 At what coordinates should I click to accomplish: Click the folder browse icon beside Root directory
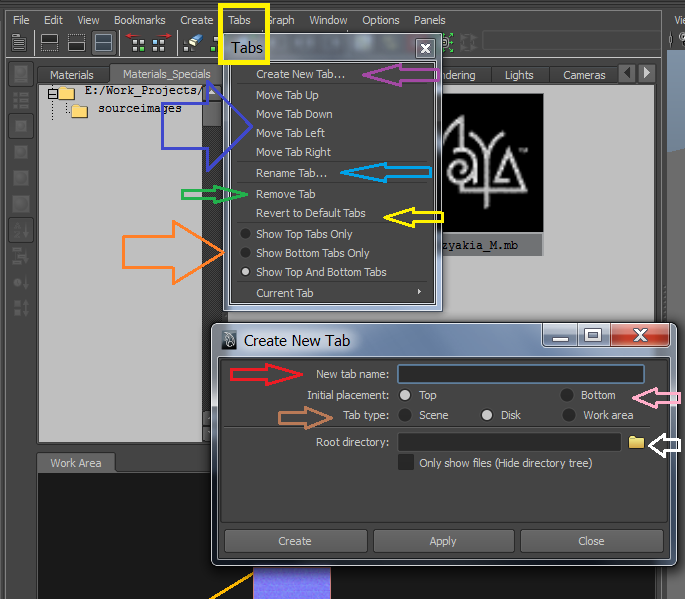pyautogui.click(x=636, y=443)
